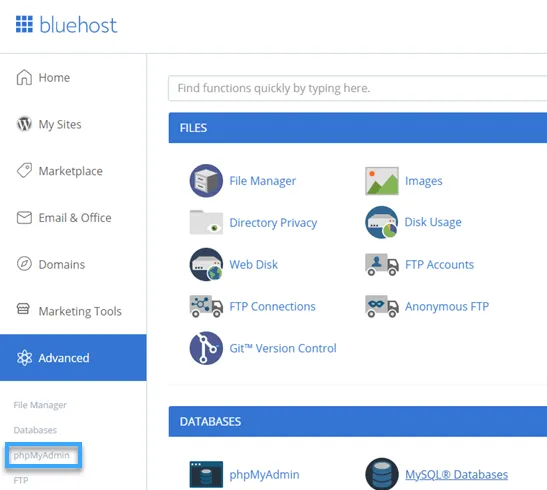Screen dimensions: 547x490
Task: Open the File Manager sub-item under Advanced
Action: pos(40,405)
